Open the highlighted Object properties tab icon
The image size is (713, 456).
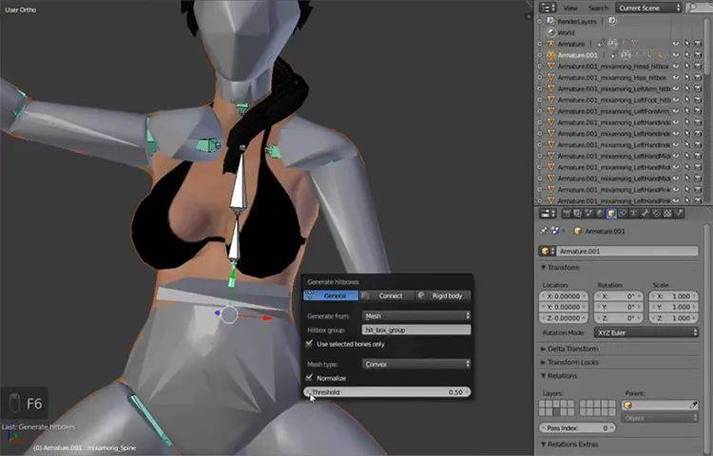(x=611, y=213)
